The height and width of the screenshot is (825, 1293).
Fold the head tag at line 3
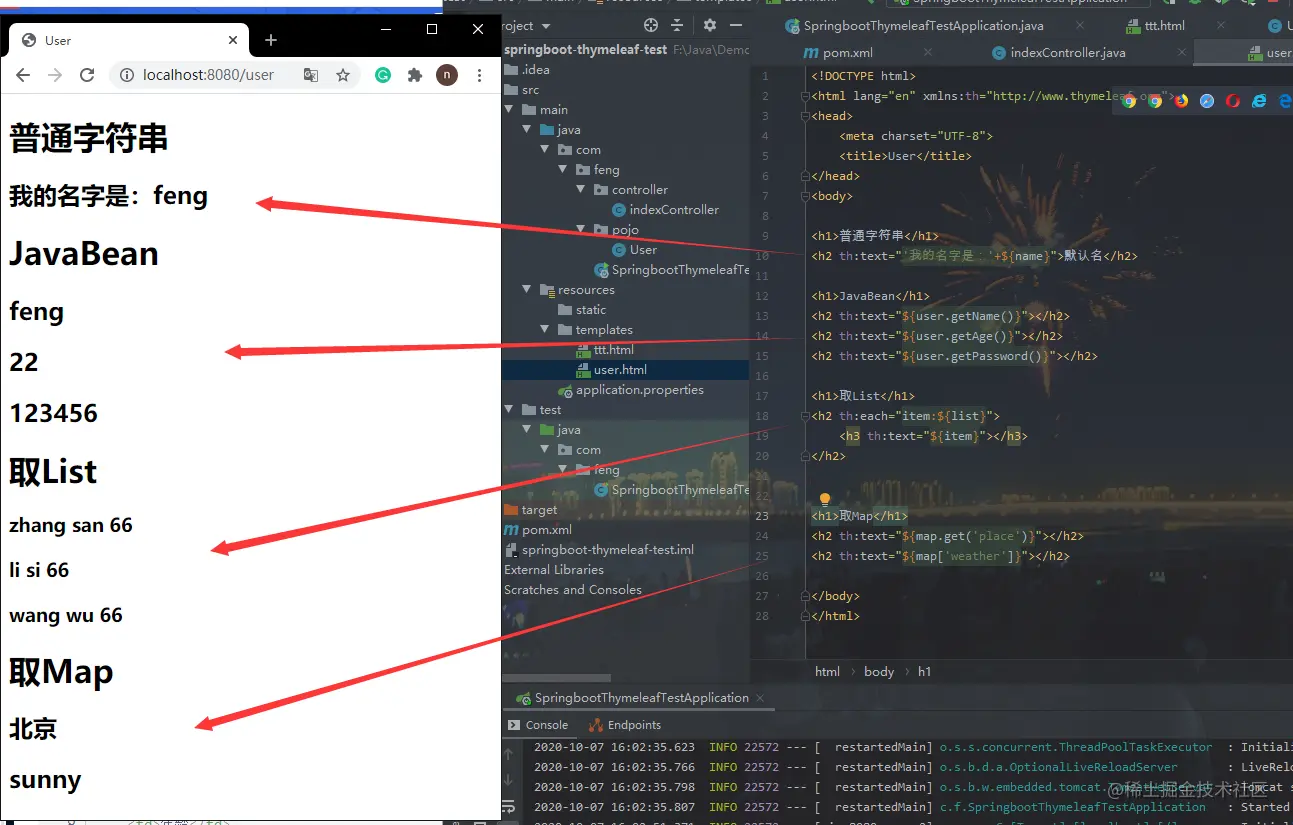pos(805,116)
